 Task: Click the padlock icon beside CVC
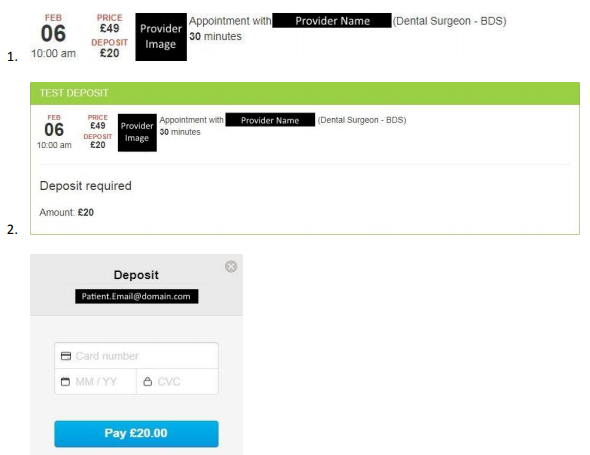pyautogui.click(x=148, y=382)
